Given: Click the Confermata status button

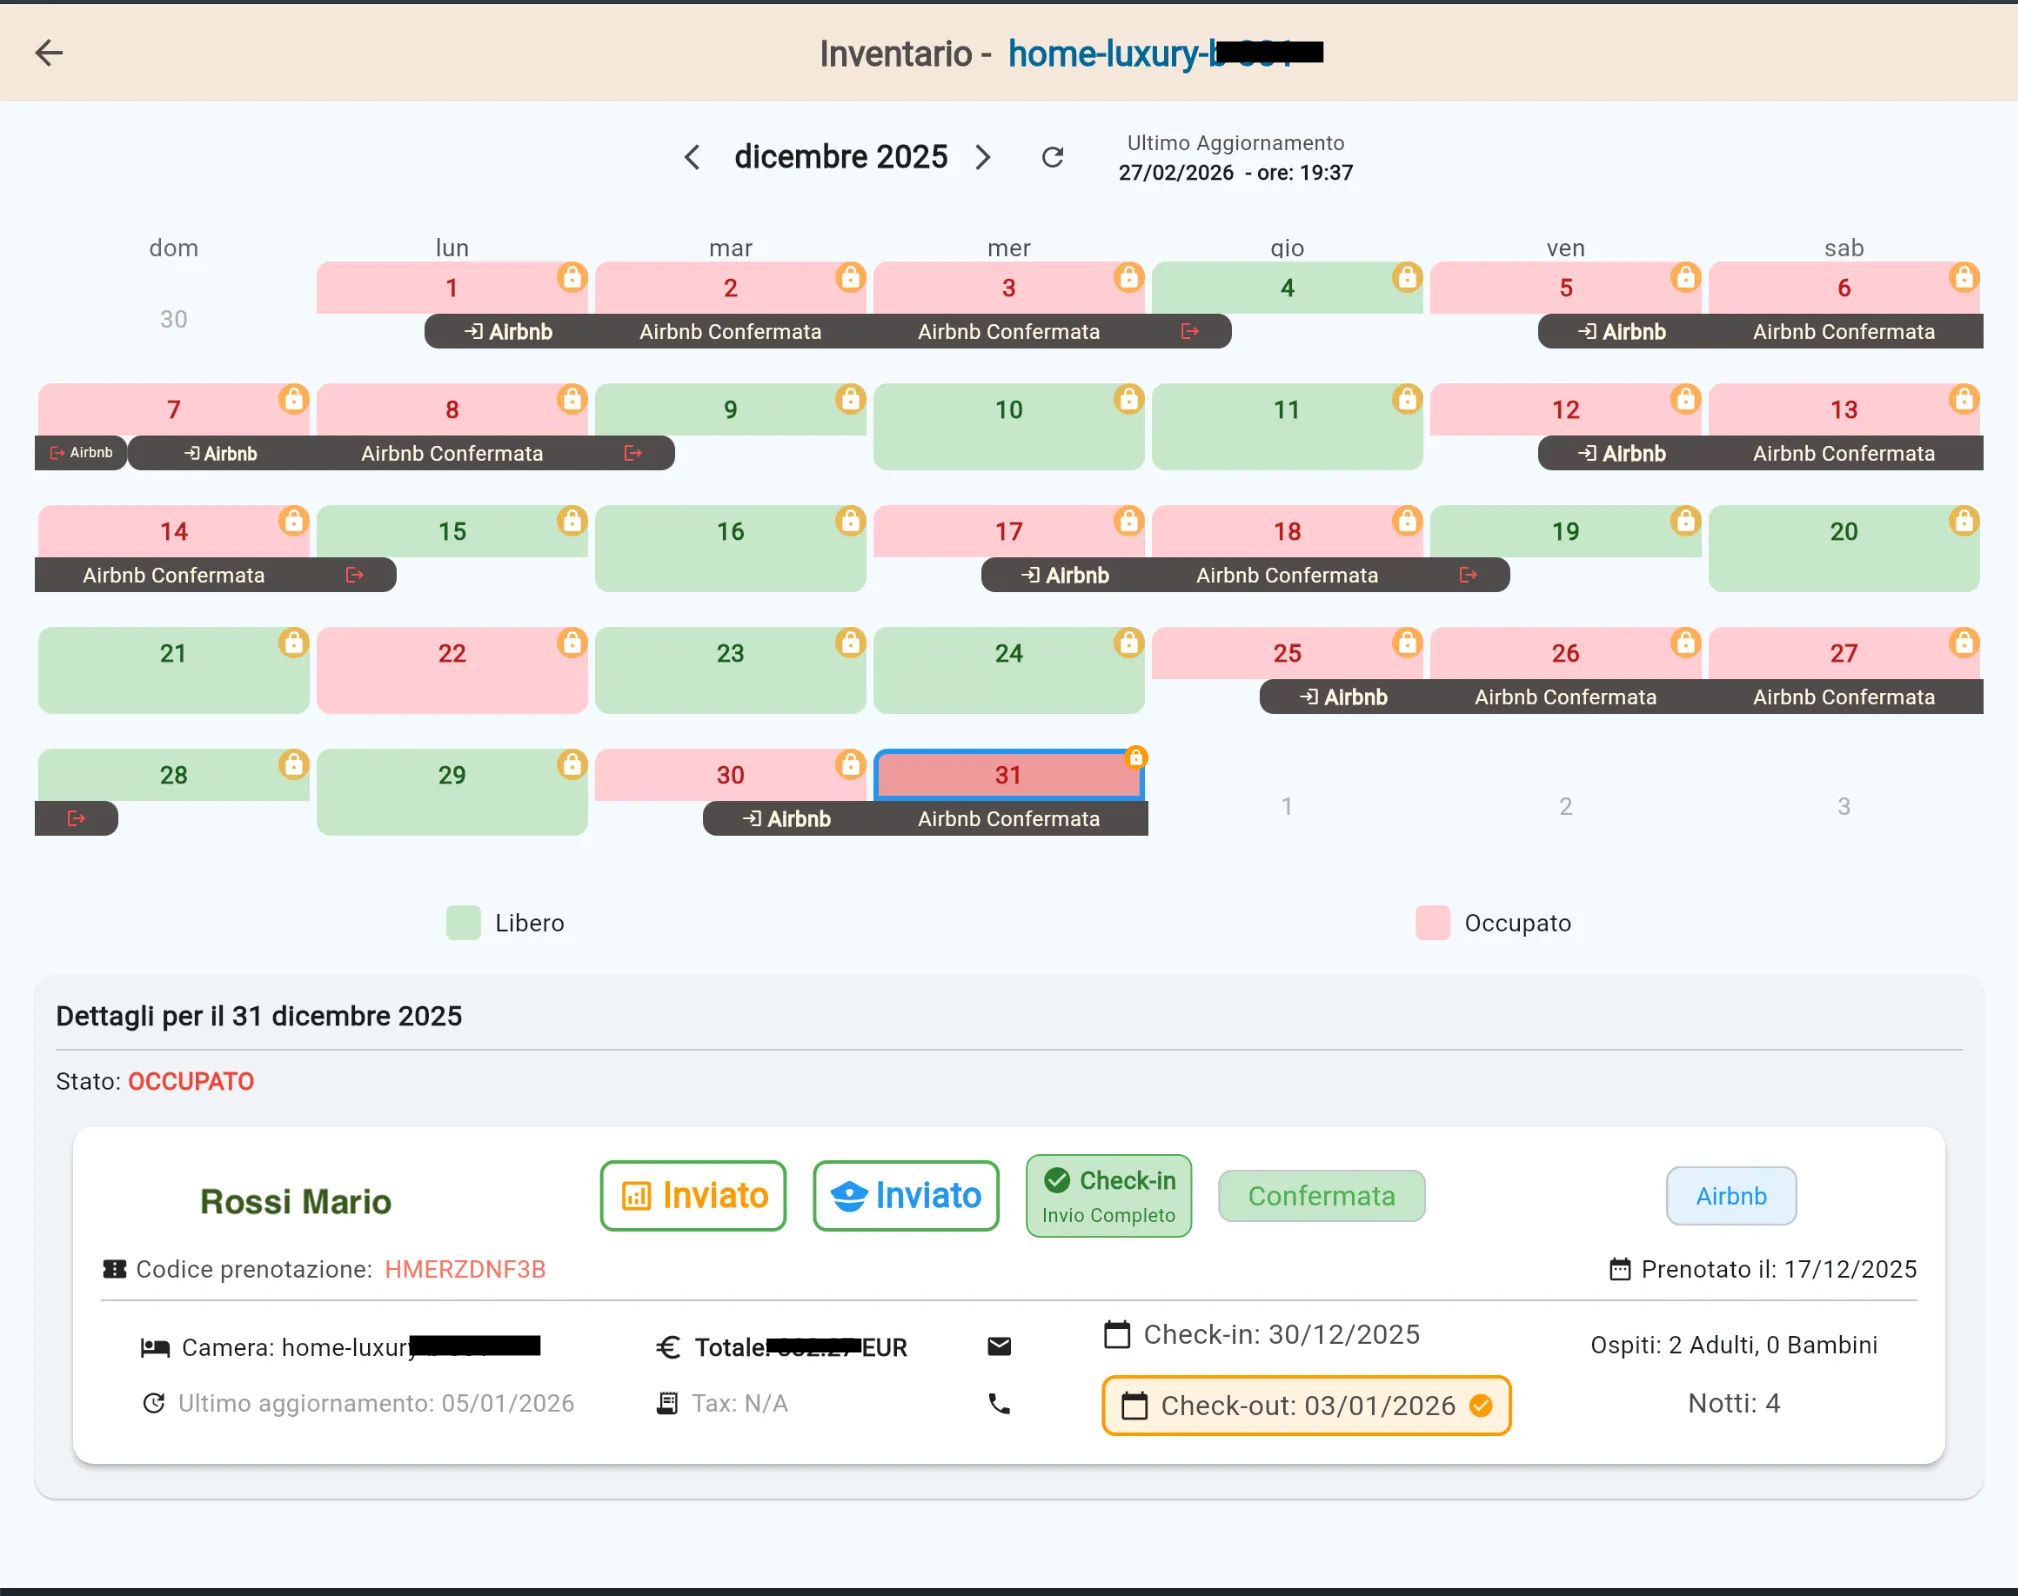Looking at the screenshot, I should tap(1321, 1195).
